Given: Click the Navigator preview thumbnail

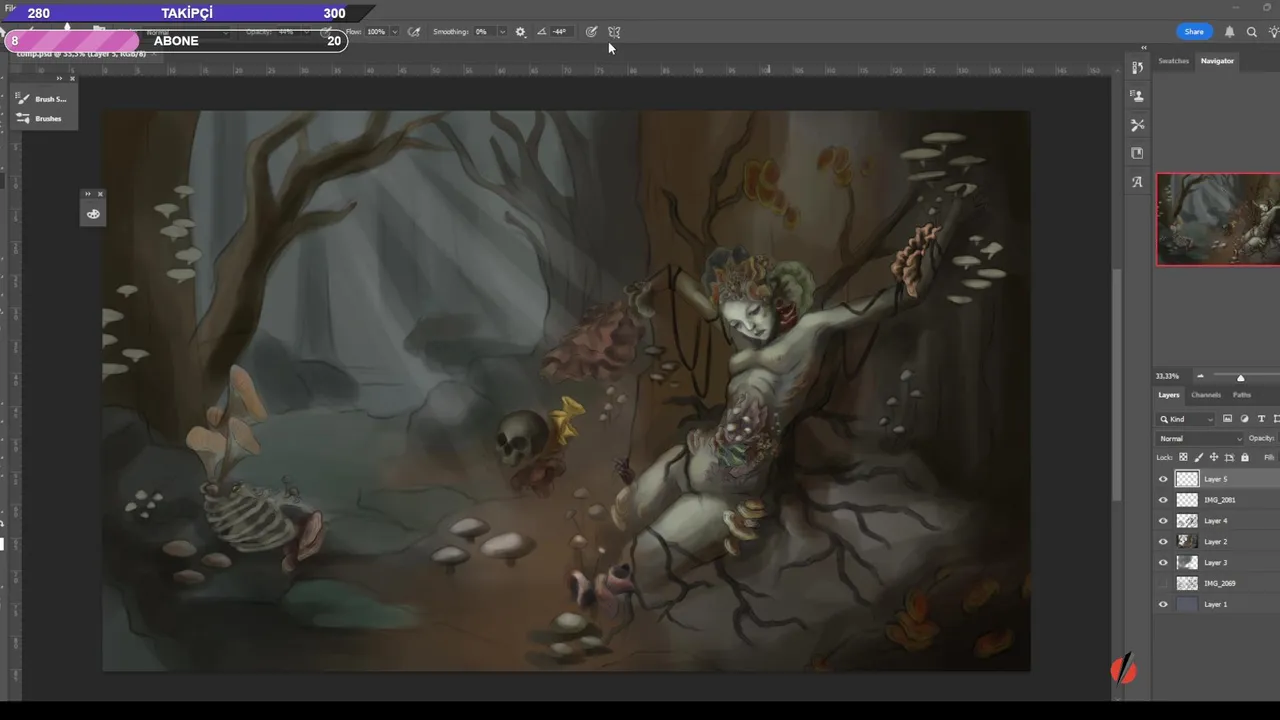Looking at the screenshot, I should [x=1218, y=219].
